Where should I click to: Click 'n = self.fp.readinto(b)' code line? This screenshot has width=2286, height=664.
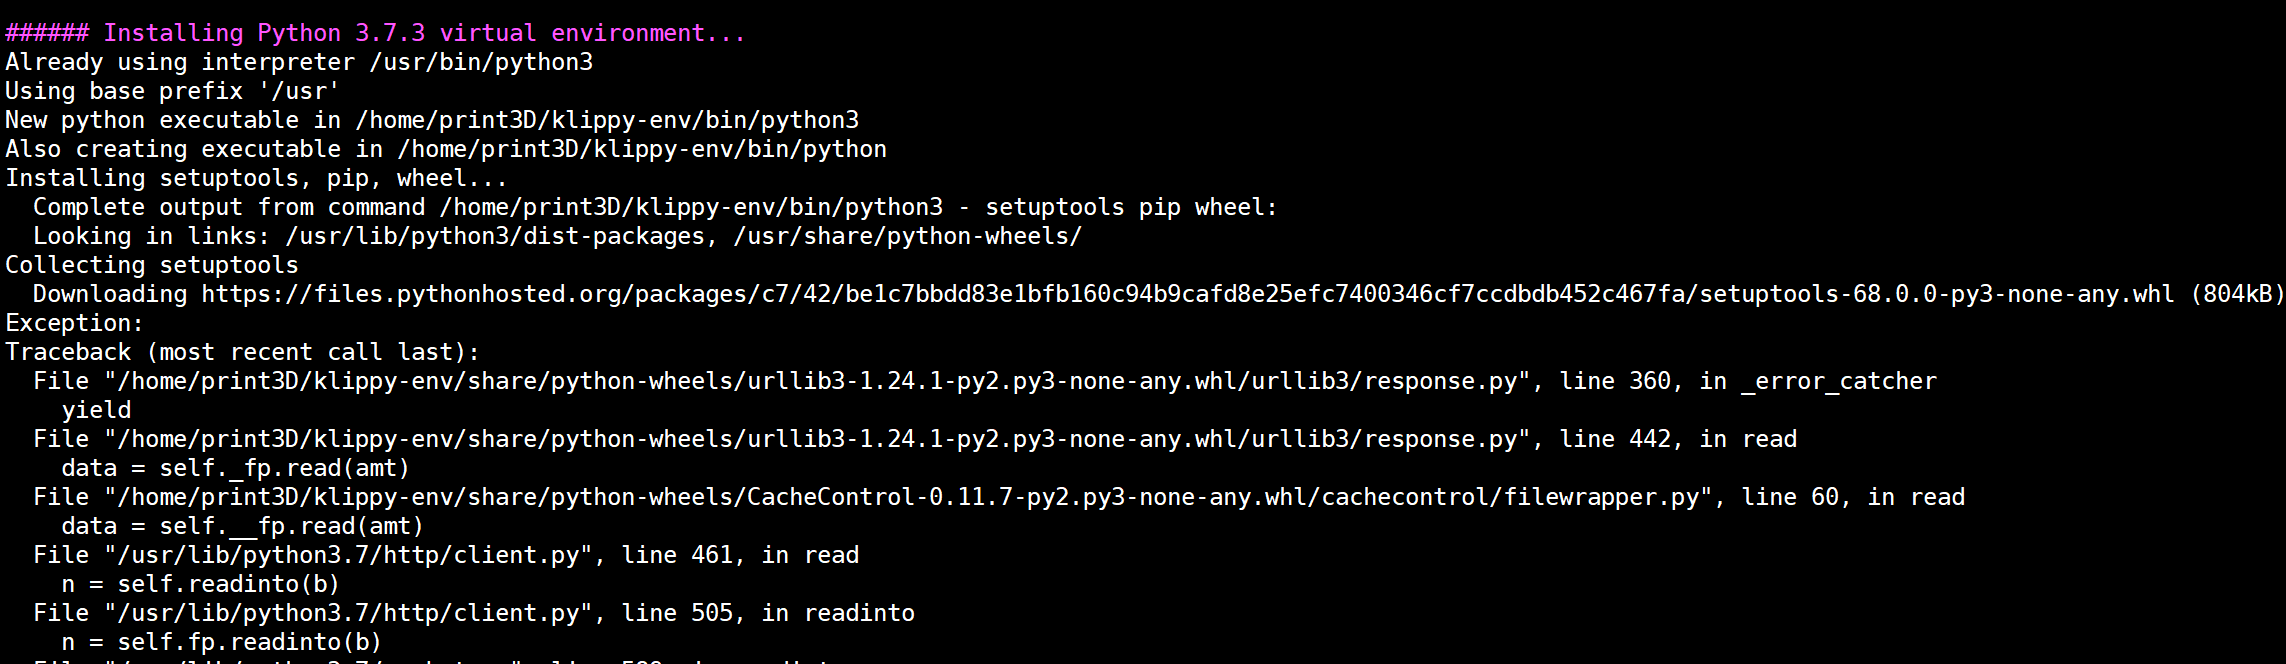click(222, 642)
